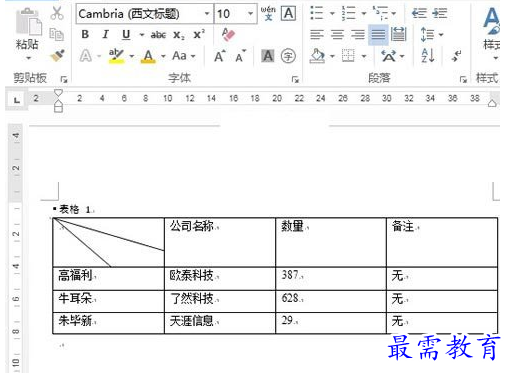The height and width of the screenshot is (379, 509).
Task: Click the Clear Formatting eraser icon
Action: coord(228,34)
